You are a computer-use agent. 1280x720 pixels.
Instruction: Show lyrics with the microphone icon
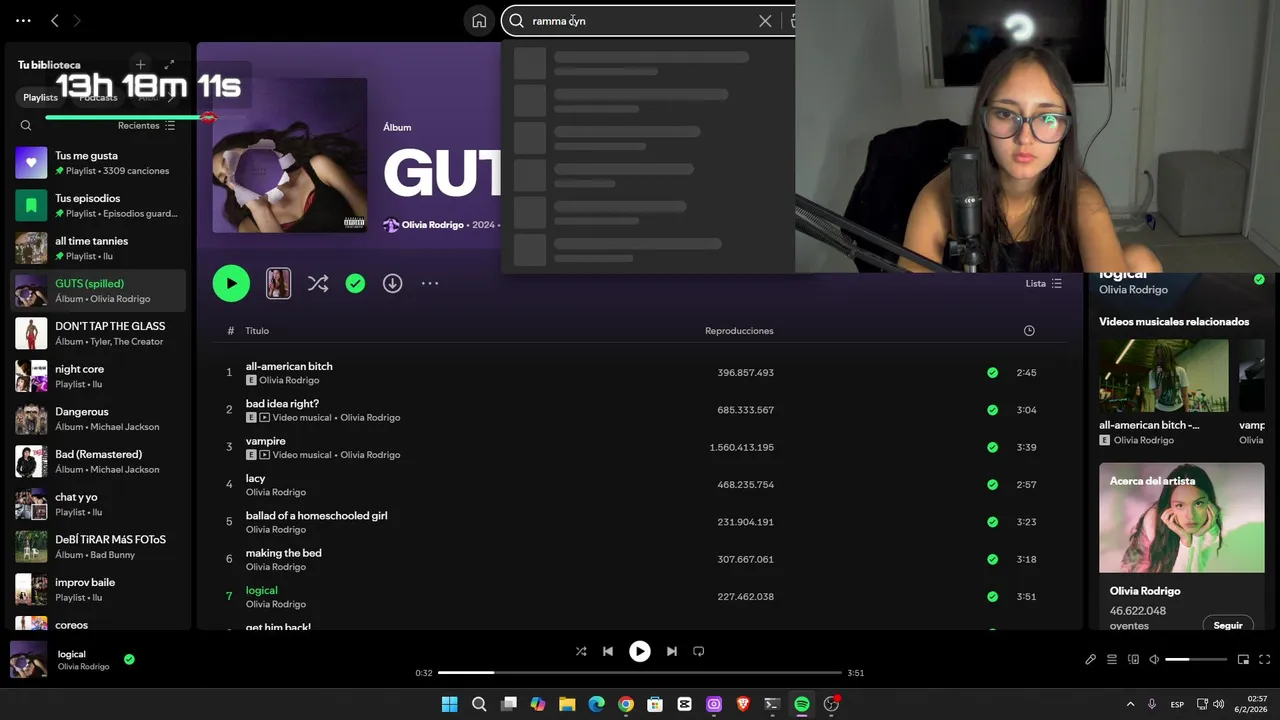[x=1091, y=659]
